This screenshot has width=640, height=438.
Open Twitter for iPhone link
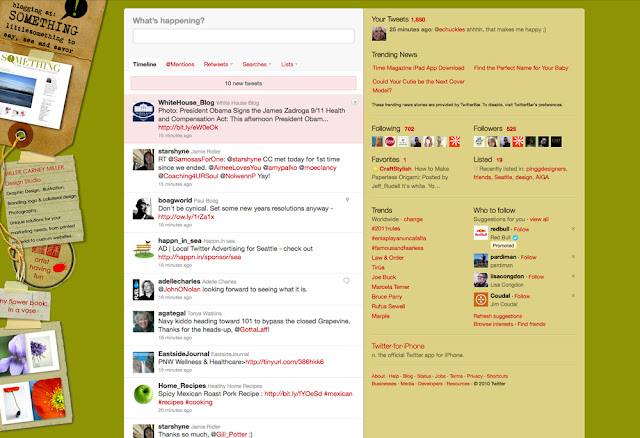tap(398, 346)
